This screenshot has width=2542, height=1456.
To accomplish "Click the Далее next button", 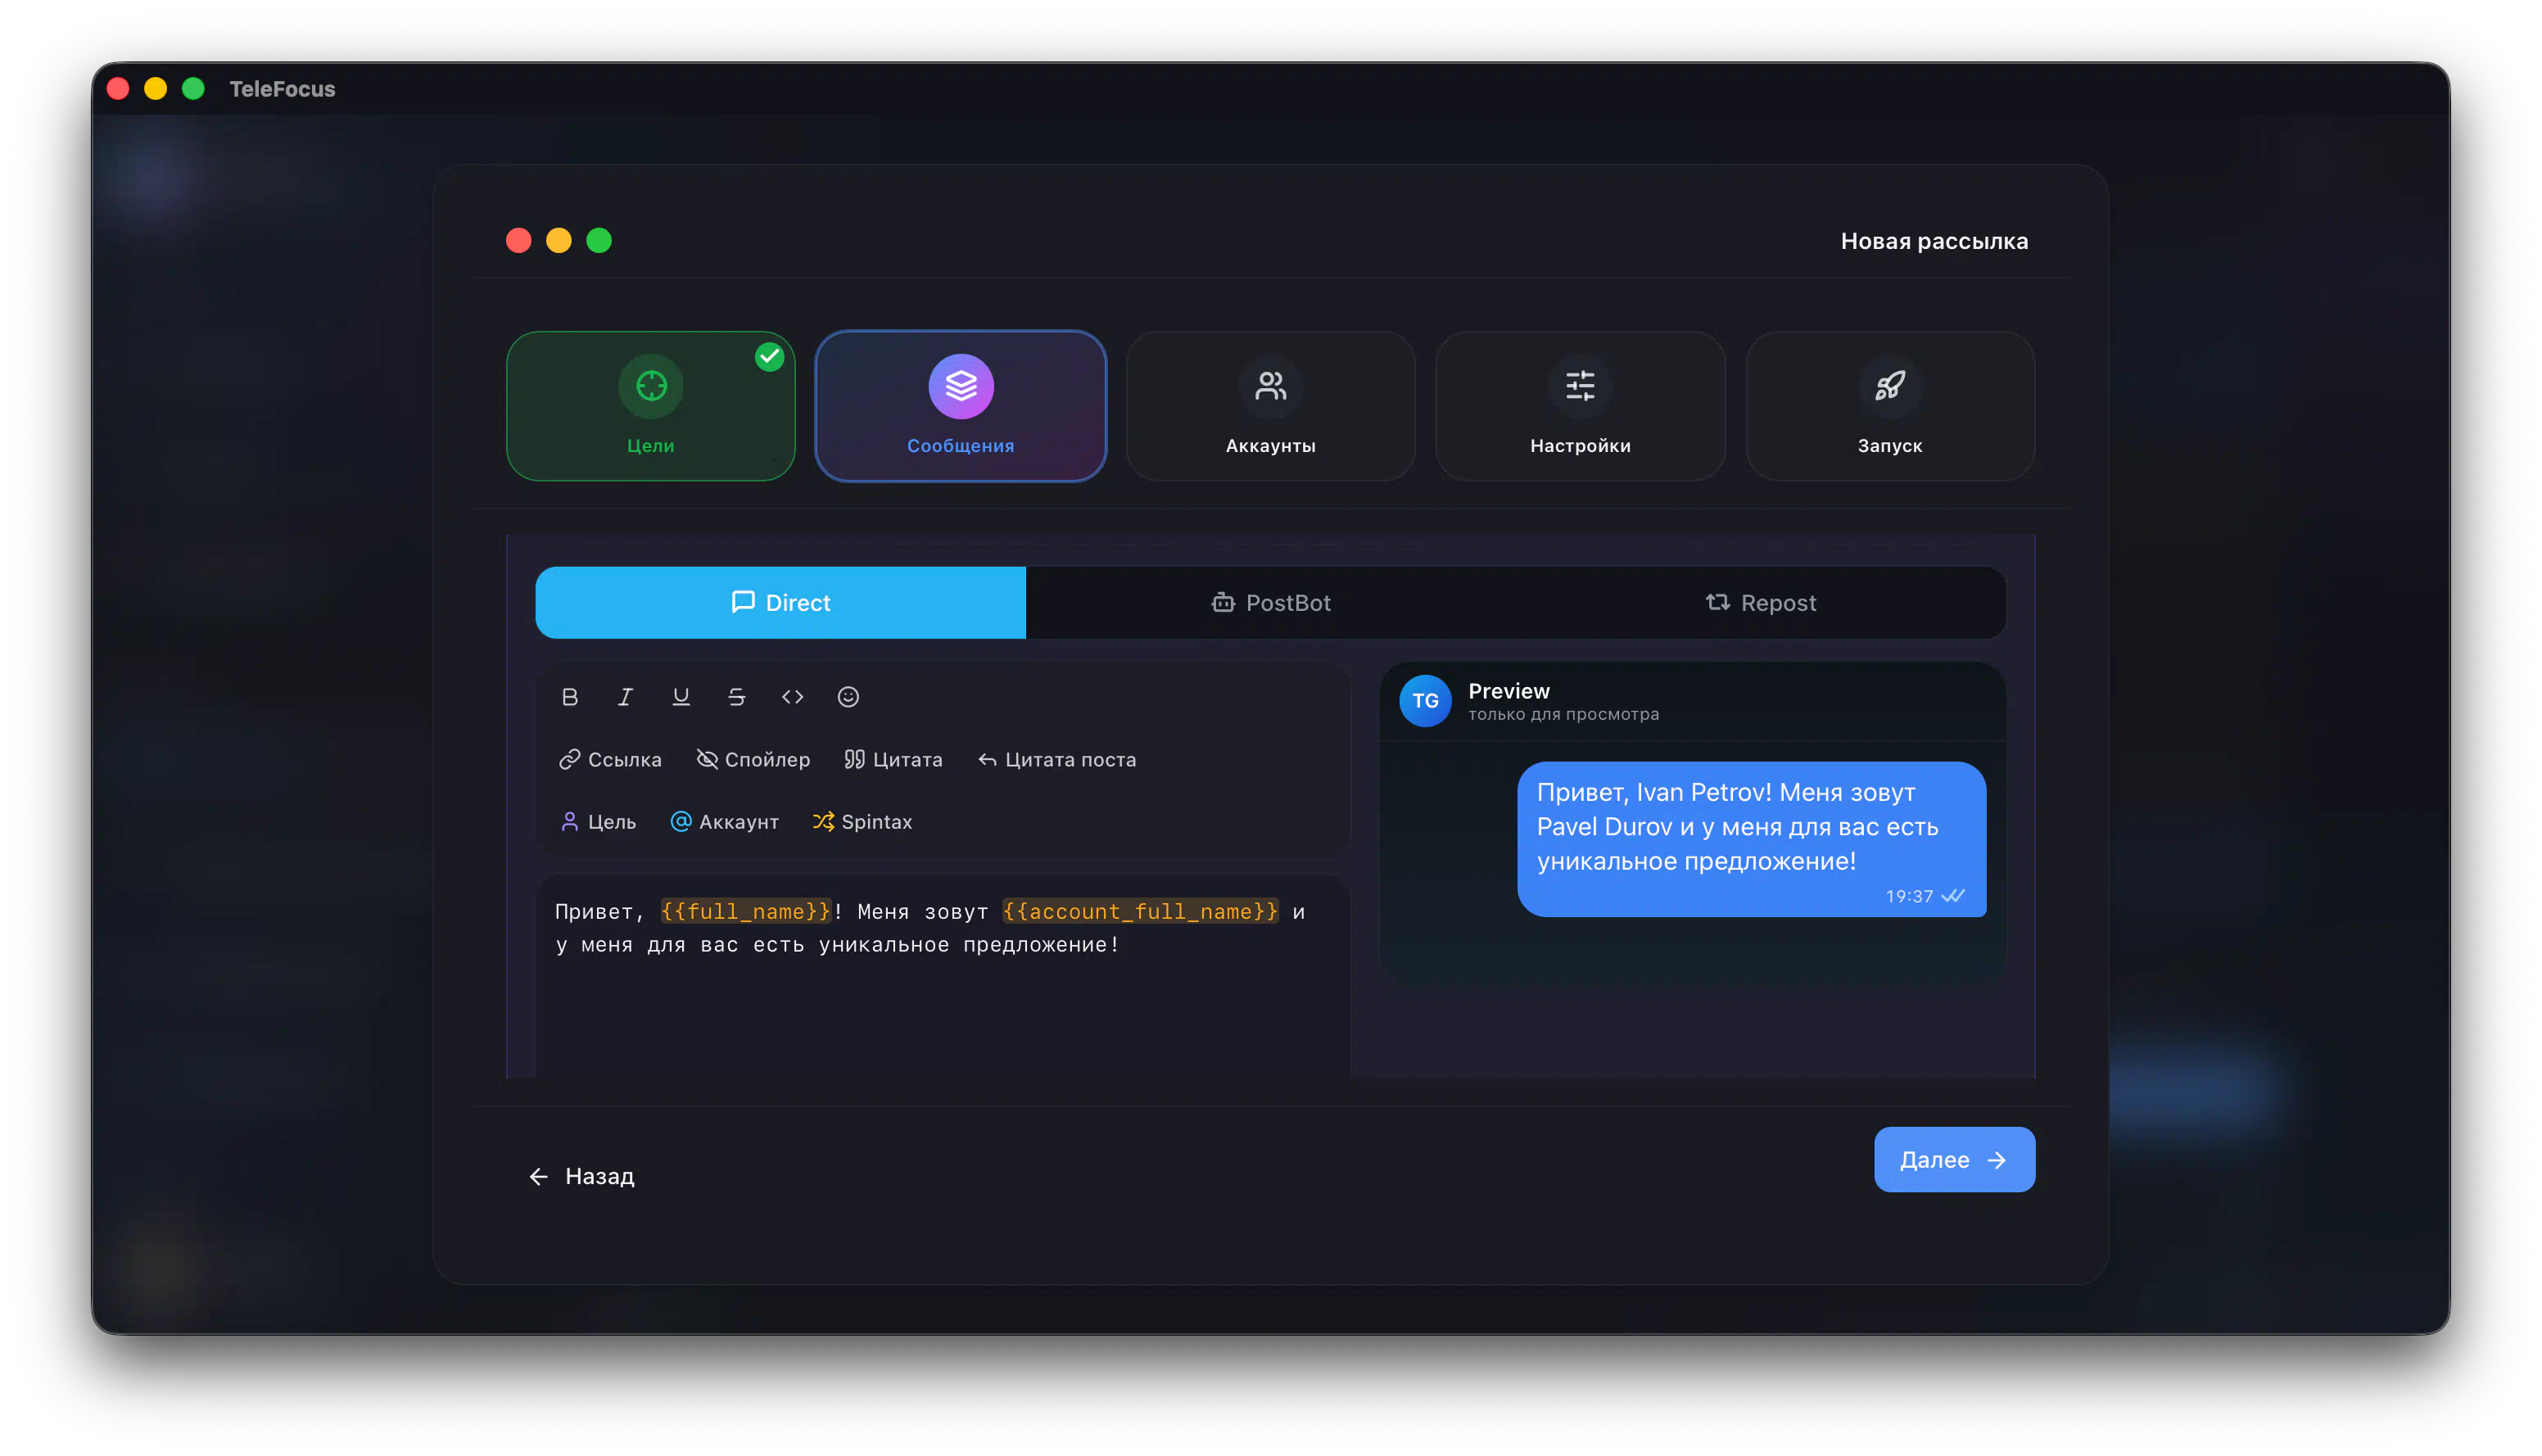I will [x=1954, y=1159].
